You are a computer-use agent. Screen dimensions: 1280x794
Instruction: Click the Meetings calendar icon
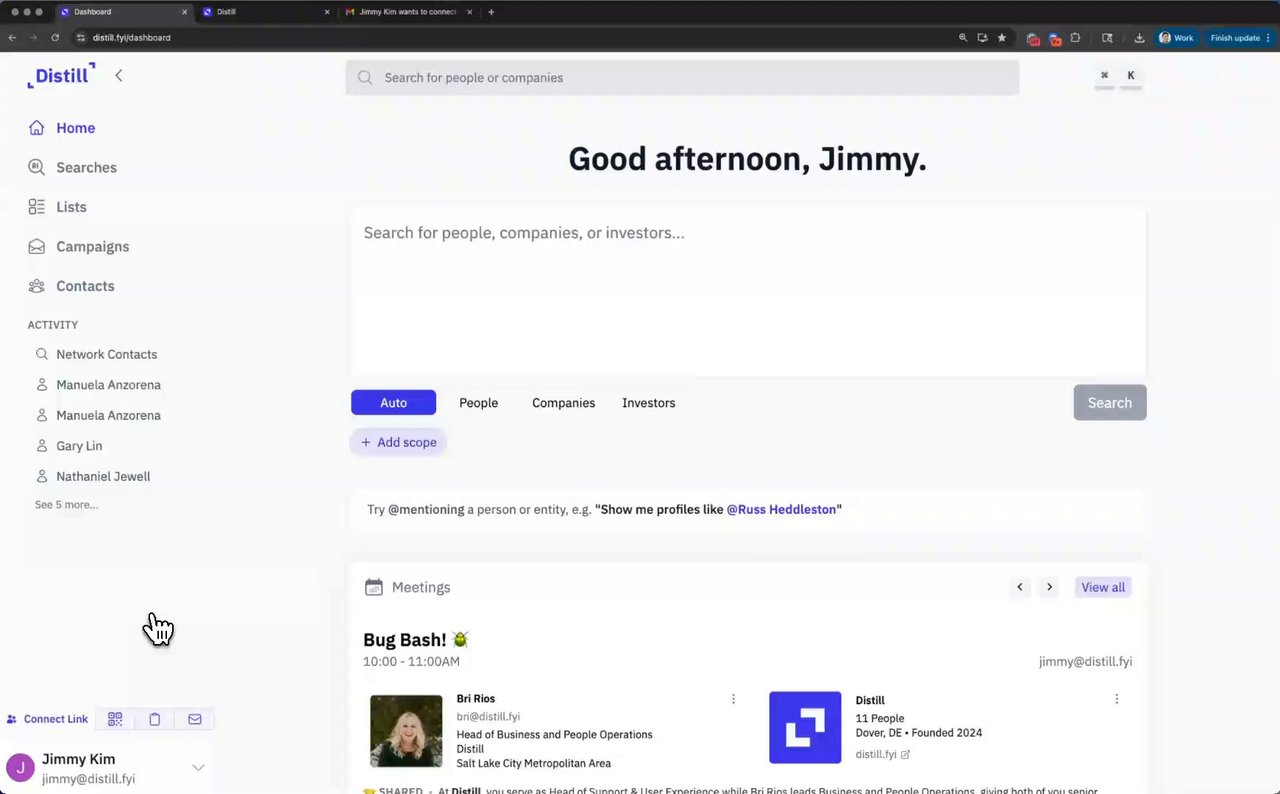point(374,587)
